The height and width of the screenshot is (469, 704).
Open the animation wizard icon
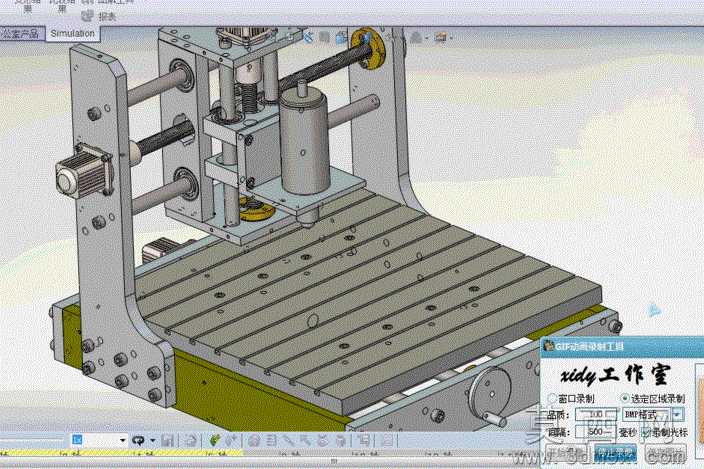tap(191, 440)
